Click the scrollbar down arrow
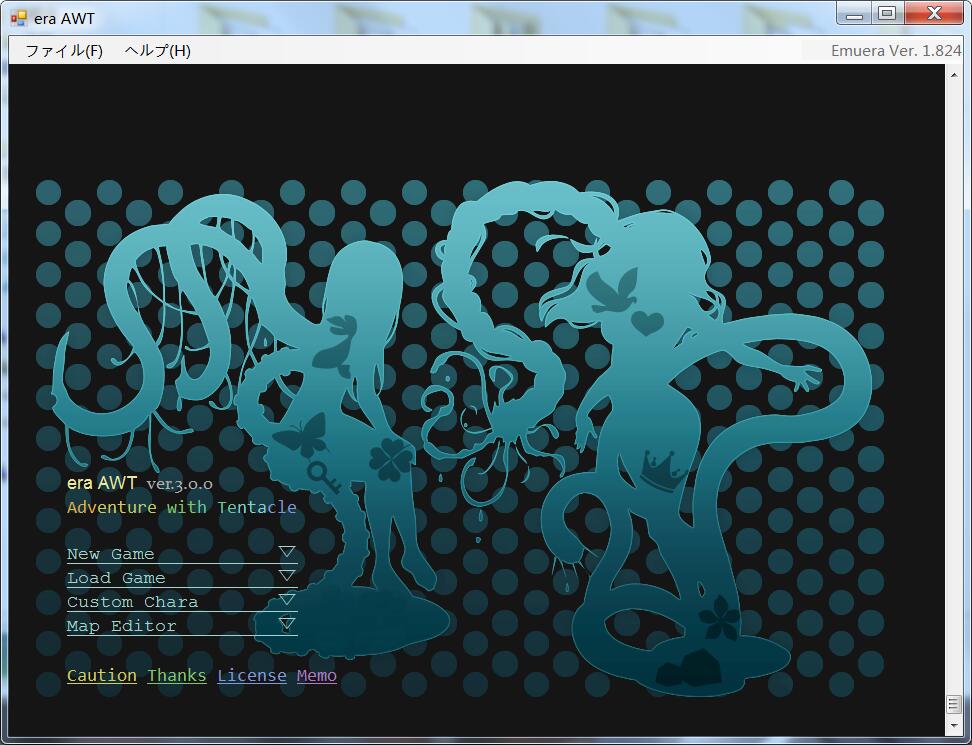 [x=954, y=725]
